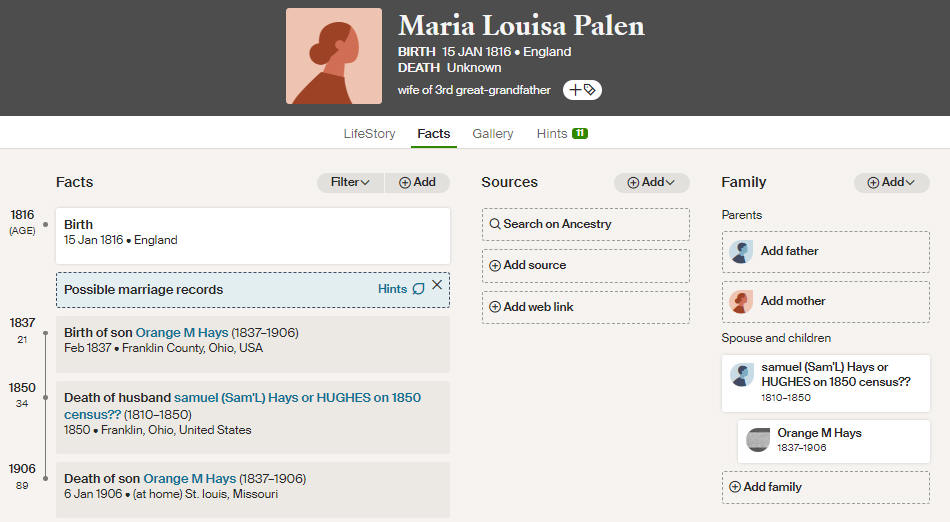Click the Add father avatar icon
The height and width of the screenshot is (522, 950).
741,251
